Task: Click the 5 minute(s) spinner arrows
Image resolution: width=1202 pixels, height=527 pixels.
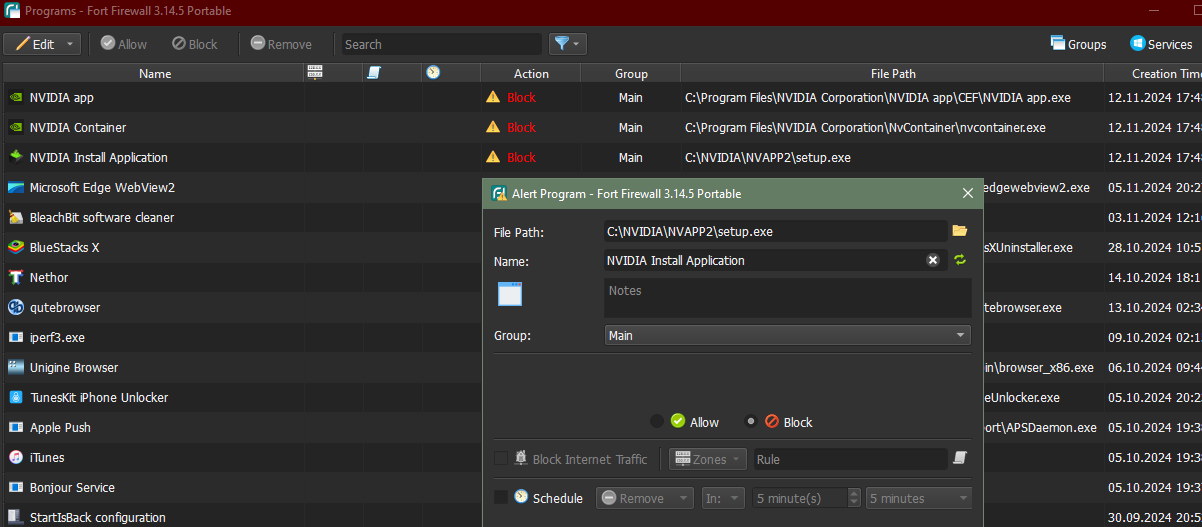Action: tap(853, 498)
